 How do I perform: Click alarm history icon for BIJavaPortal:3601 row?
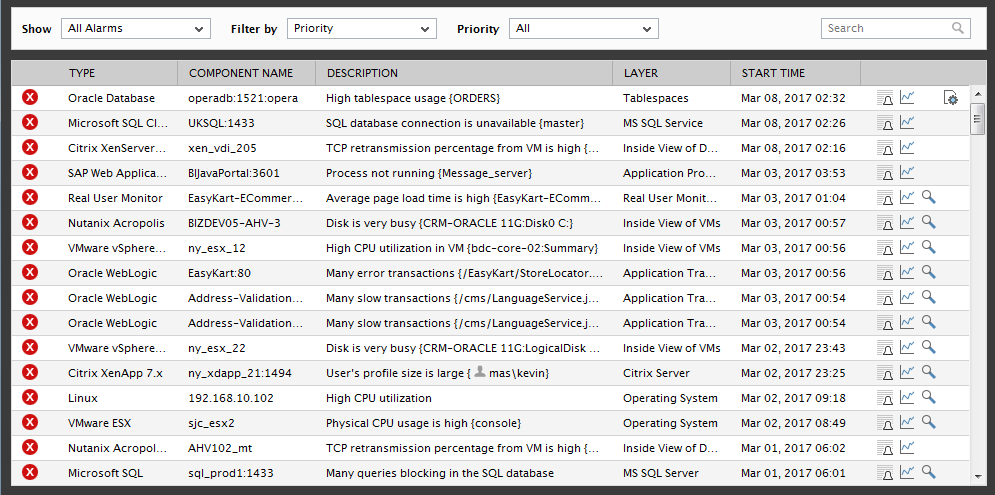pos(885,173)
